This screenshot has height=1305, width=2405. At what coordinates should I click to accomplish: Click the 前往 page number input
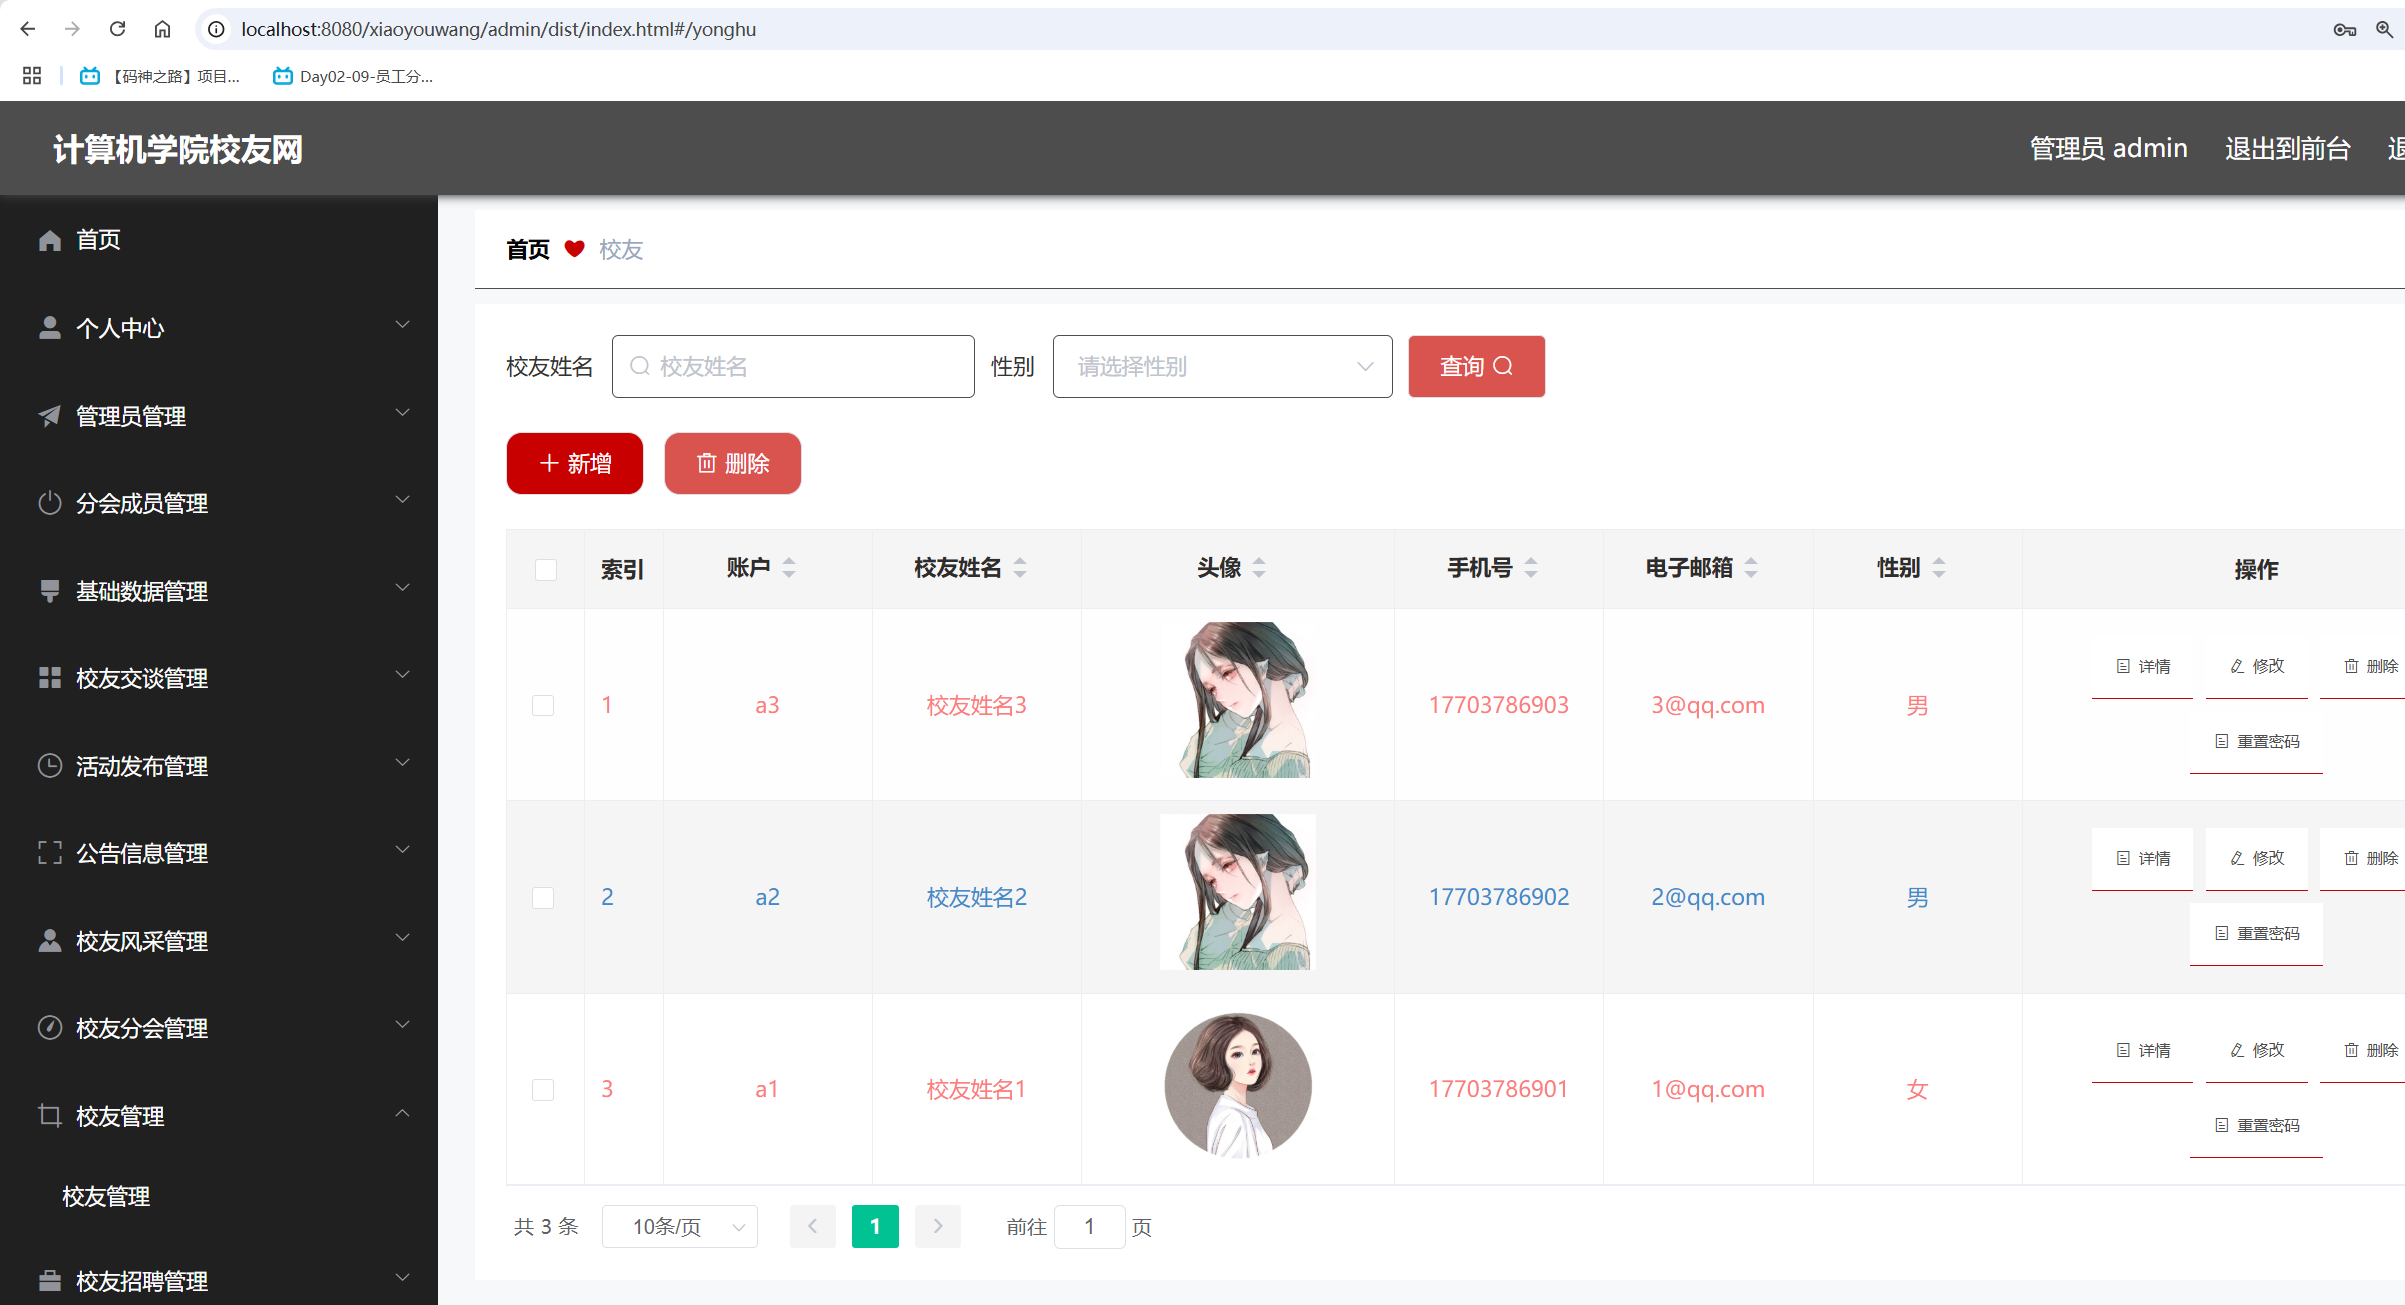click(x=1089, y=1227)
